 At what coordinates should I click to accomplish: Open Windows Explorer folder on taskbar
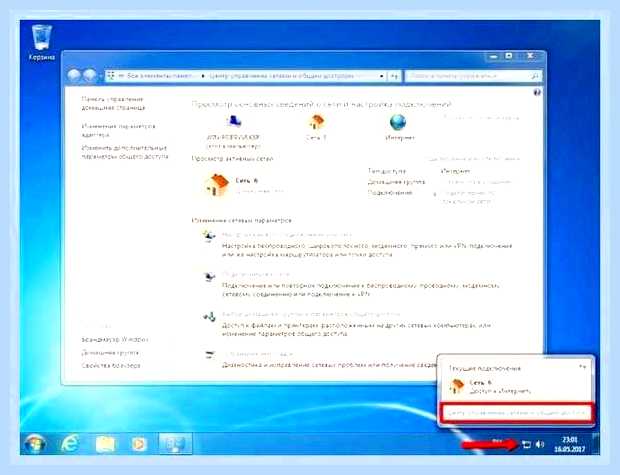click(x=105, y=444)
